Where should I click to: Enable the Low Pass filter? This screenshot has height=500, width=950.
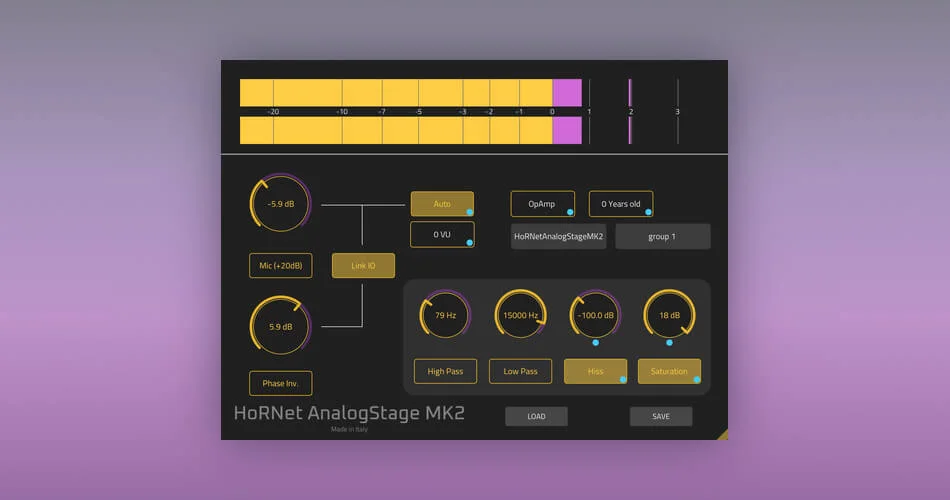pos(520,371)
